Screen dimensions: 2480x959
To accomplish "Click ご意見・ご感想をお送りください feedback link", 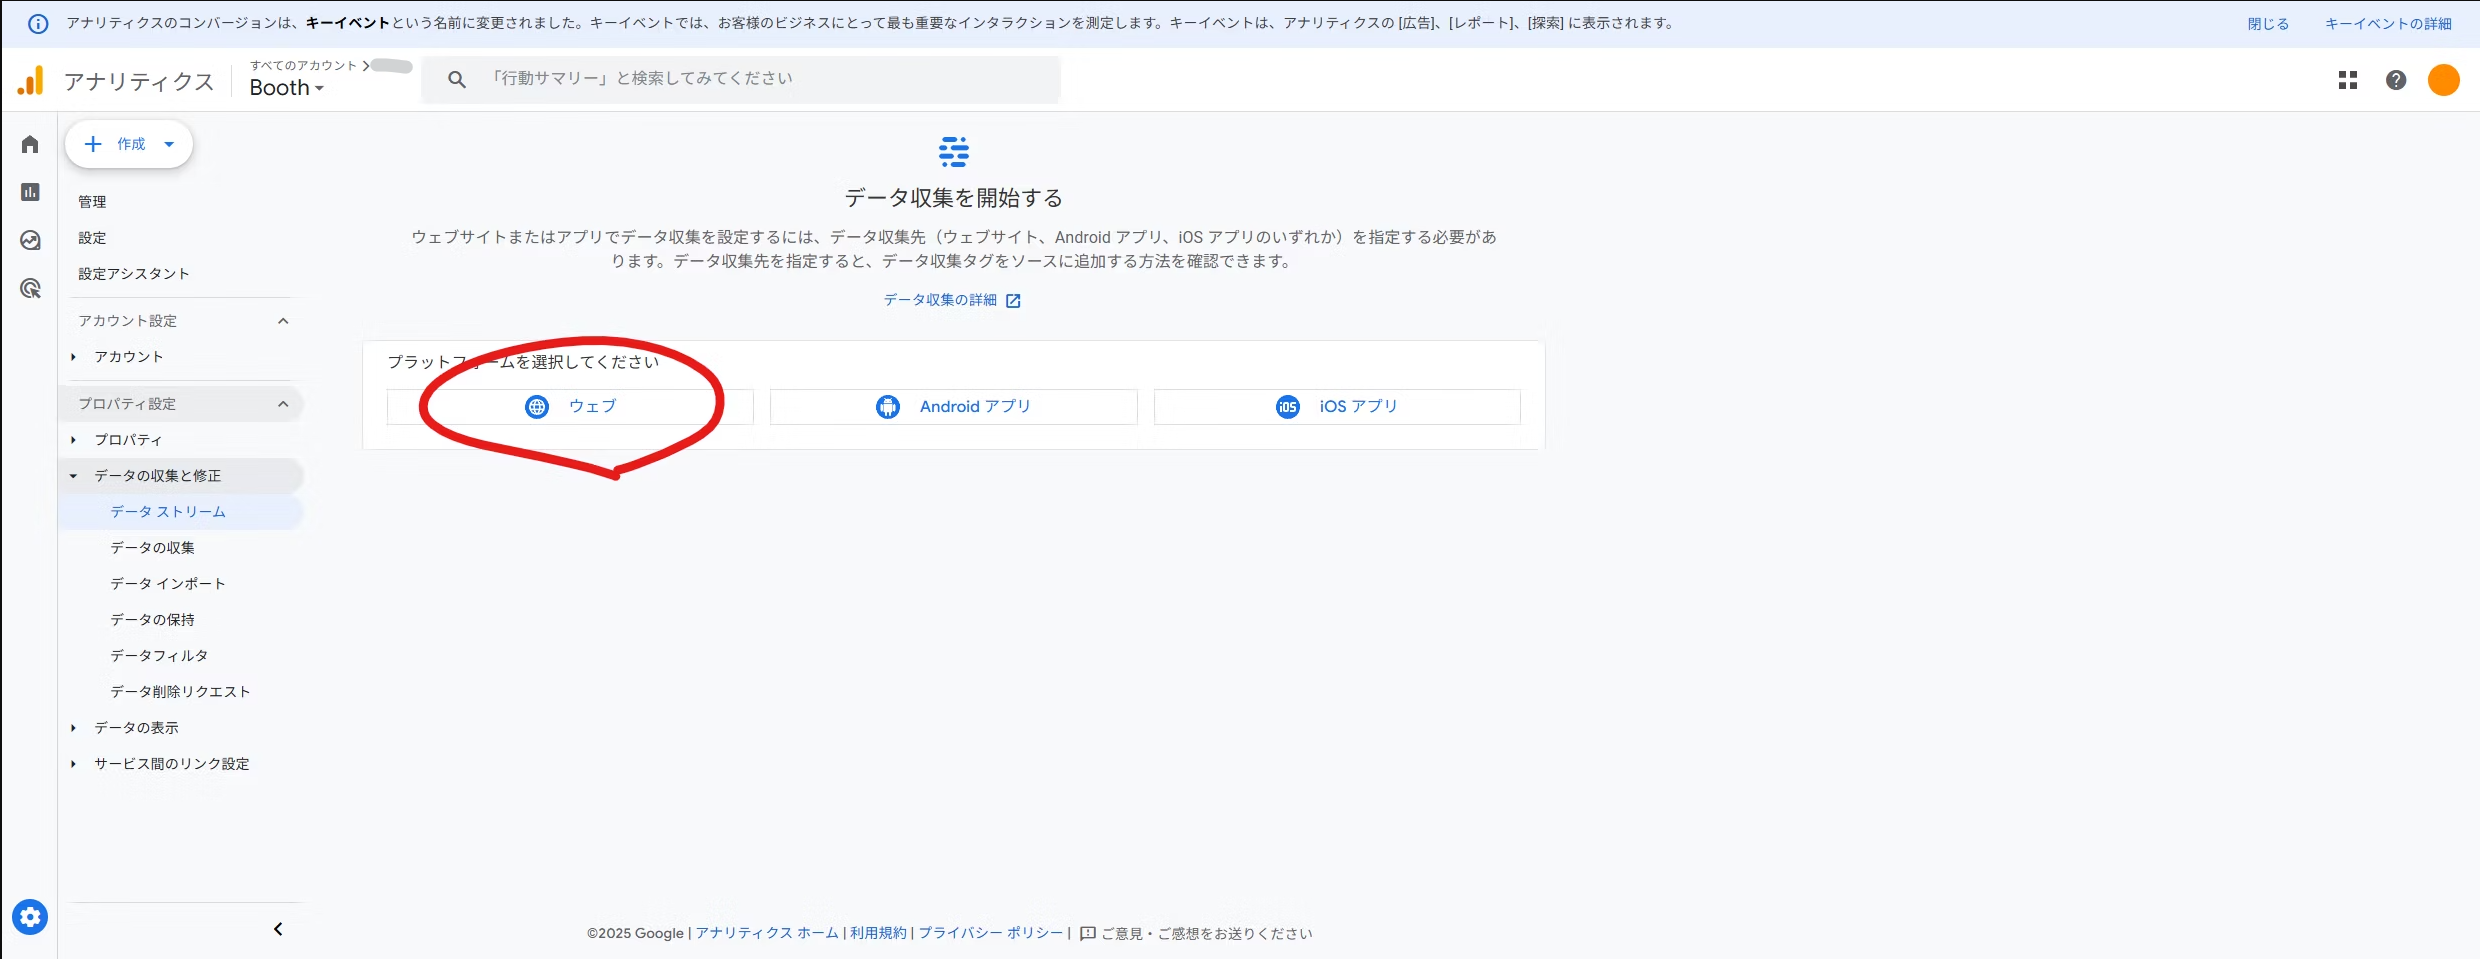I will 1207,934.
